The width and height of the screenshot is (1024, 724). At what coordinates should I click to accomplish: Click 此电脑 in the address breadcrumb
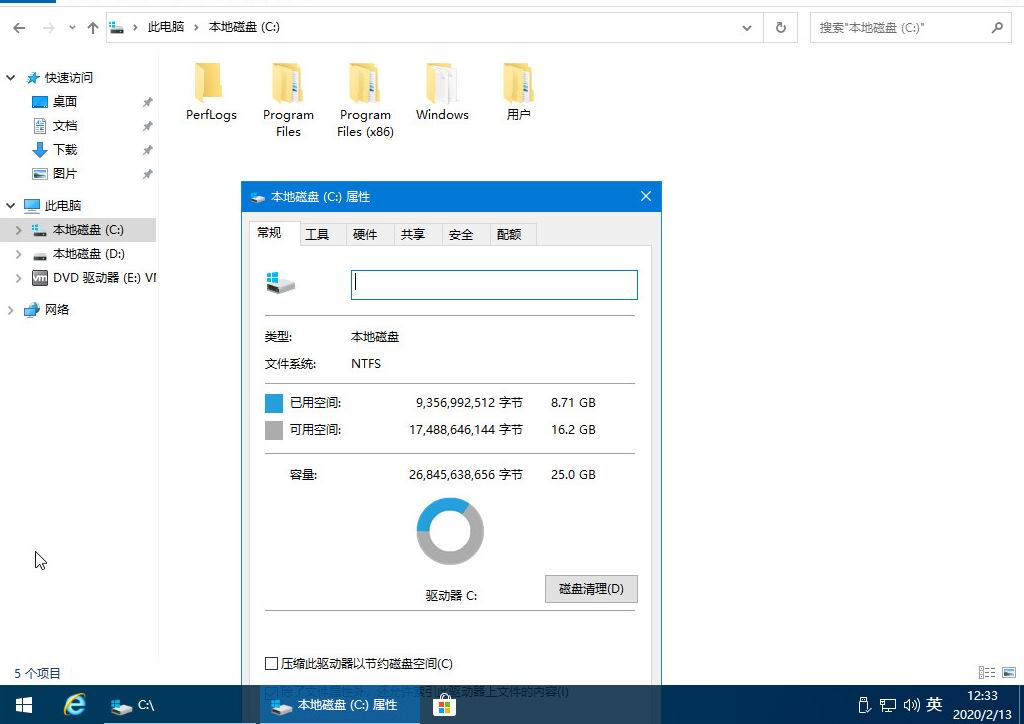[x=166, y=27]
